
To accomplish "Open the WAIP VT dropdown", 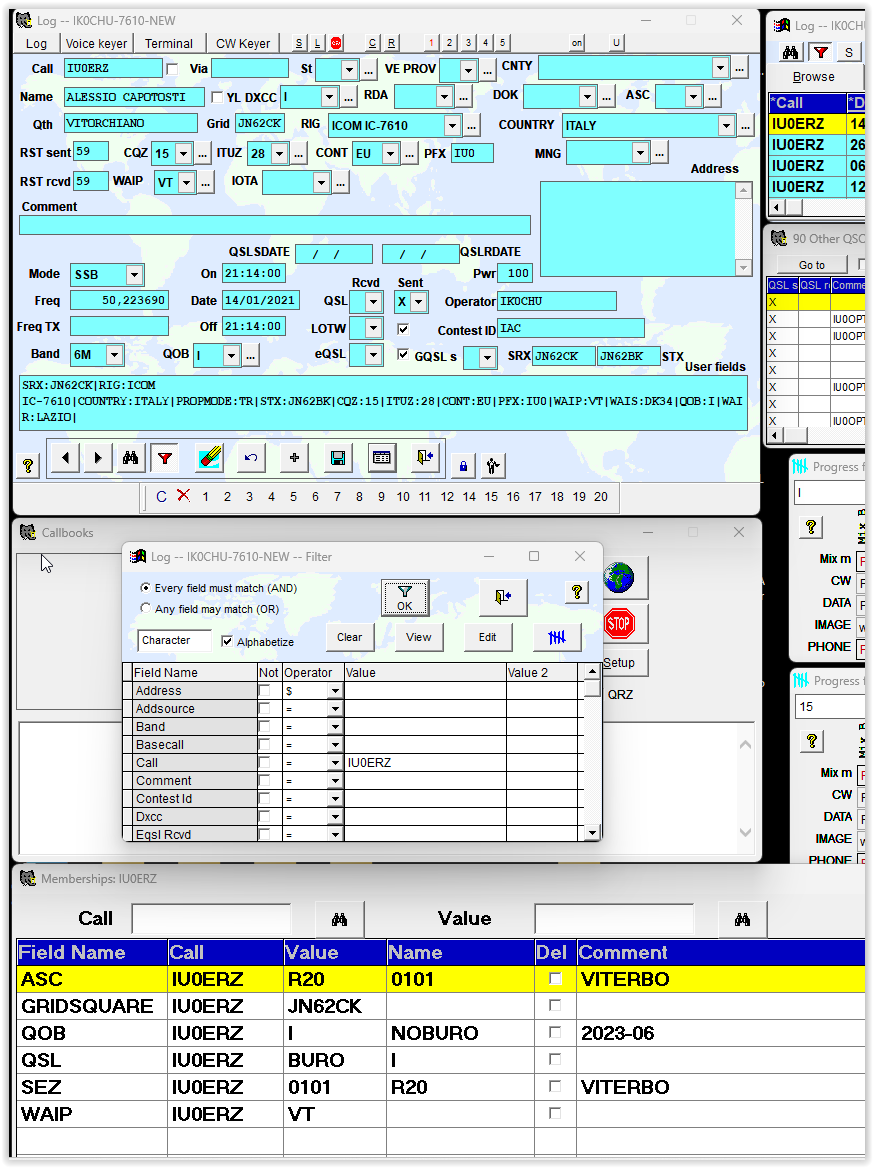I will 186,182.
